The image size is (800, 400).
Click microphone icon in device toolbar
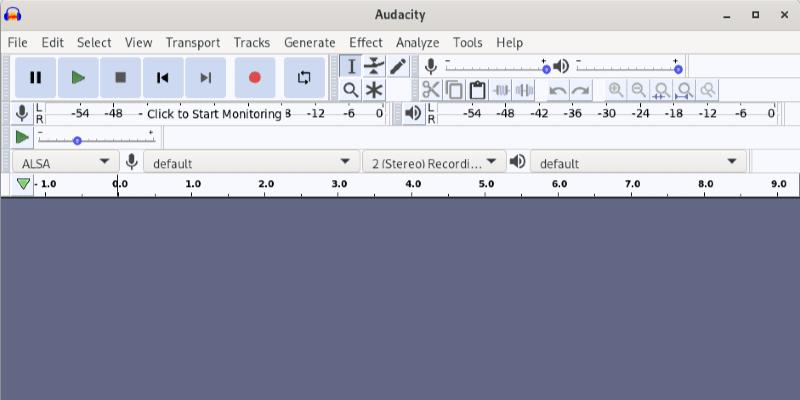coord(132,162)
